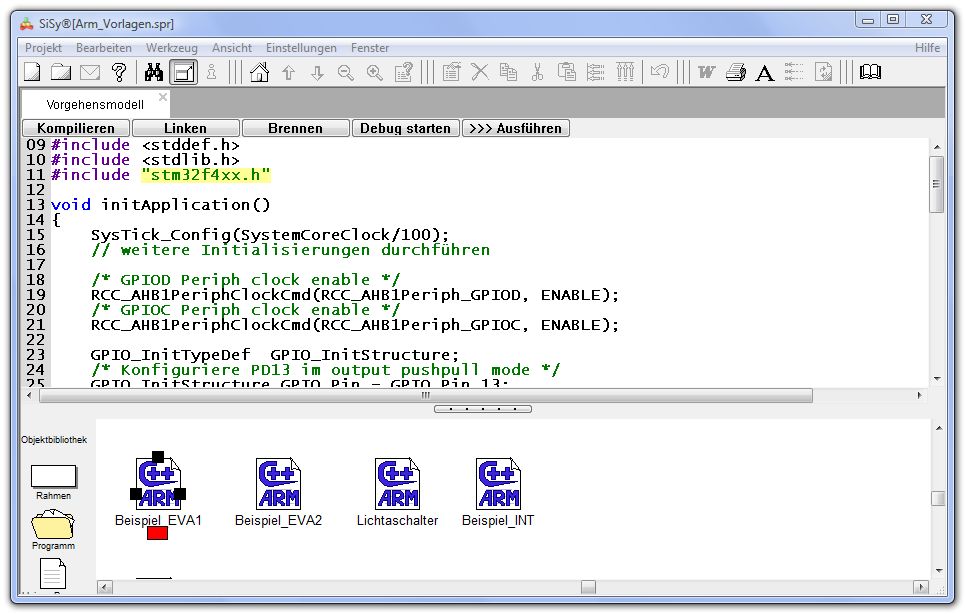965x614 pixels.
Task: Click the red marker under Beispiel_EVA1
Action: pyautogui.click(x=158, y=533)
